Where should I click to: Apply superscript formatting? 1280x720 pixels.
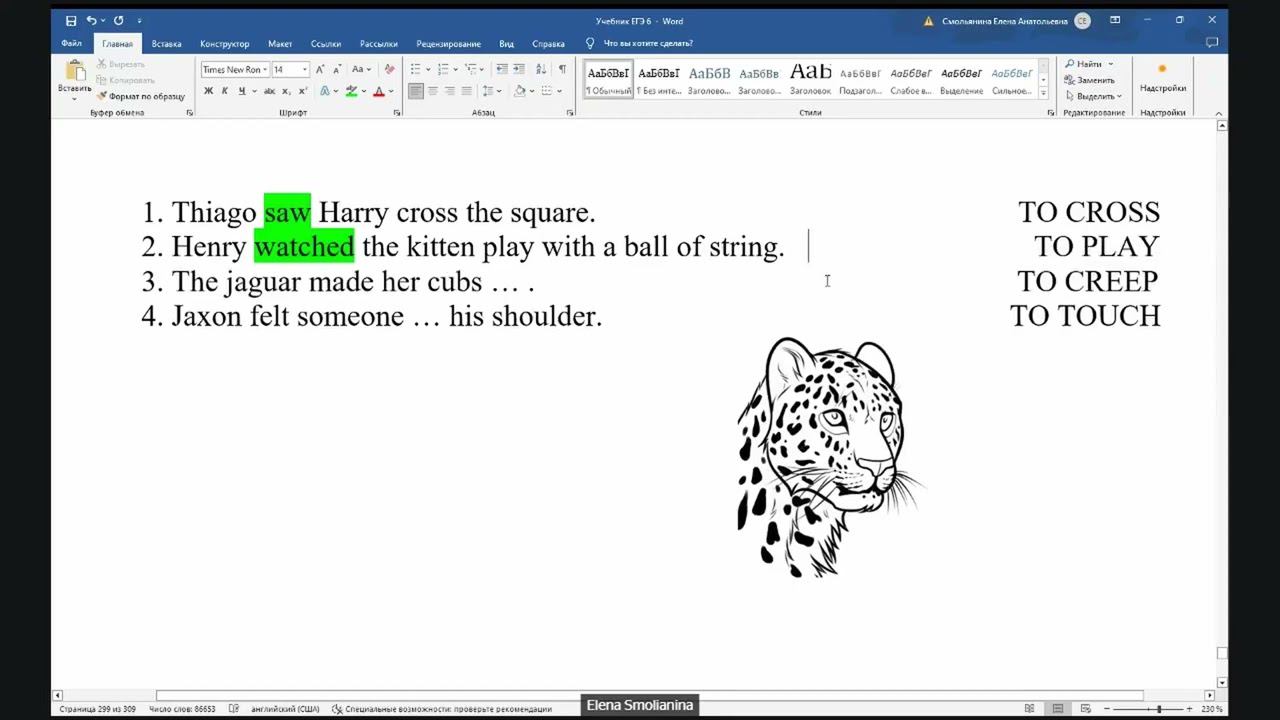pos(303,91)
